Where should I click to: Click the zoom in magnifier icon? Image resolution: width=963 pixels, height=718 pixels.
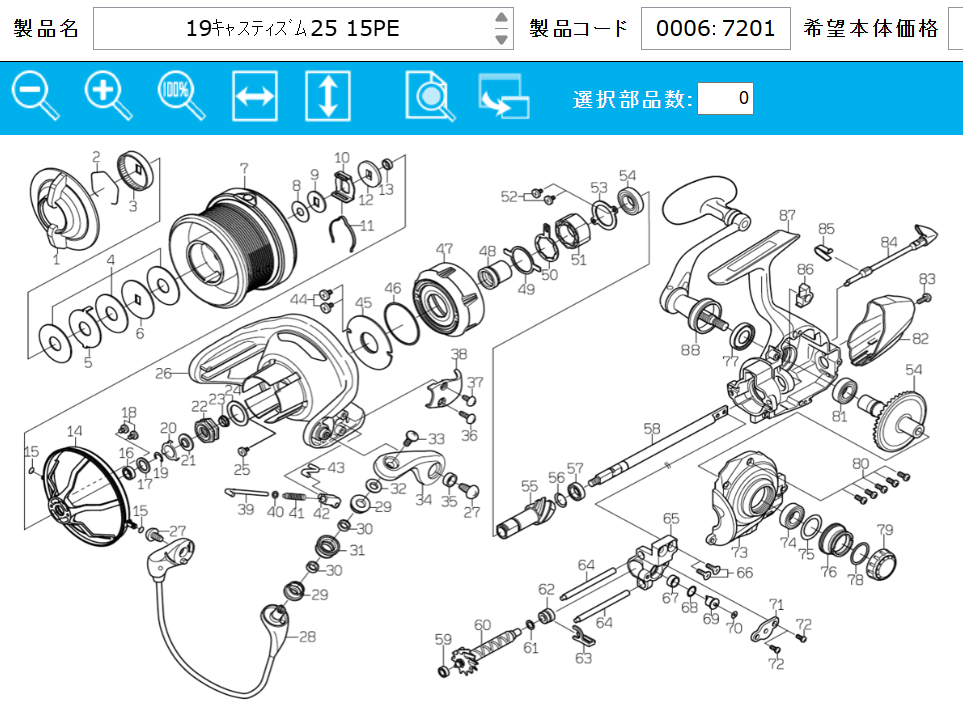(108, 95)
